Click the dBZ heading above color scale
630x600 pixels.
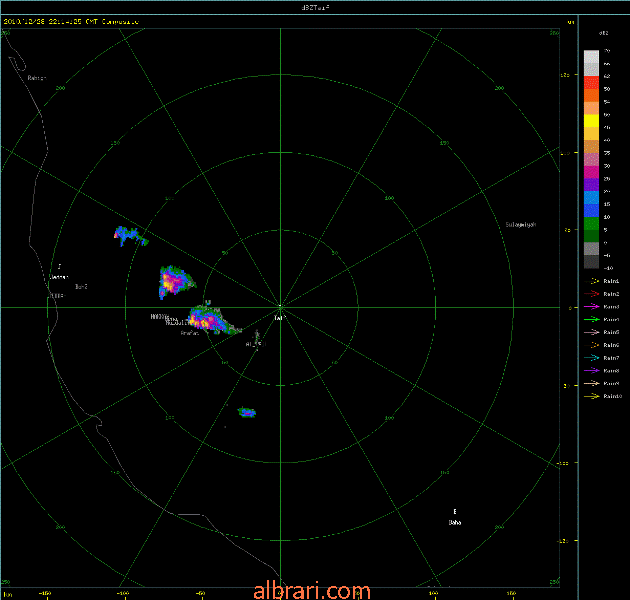tap(603, 33)
